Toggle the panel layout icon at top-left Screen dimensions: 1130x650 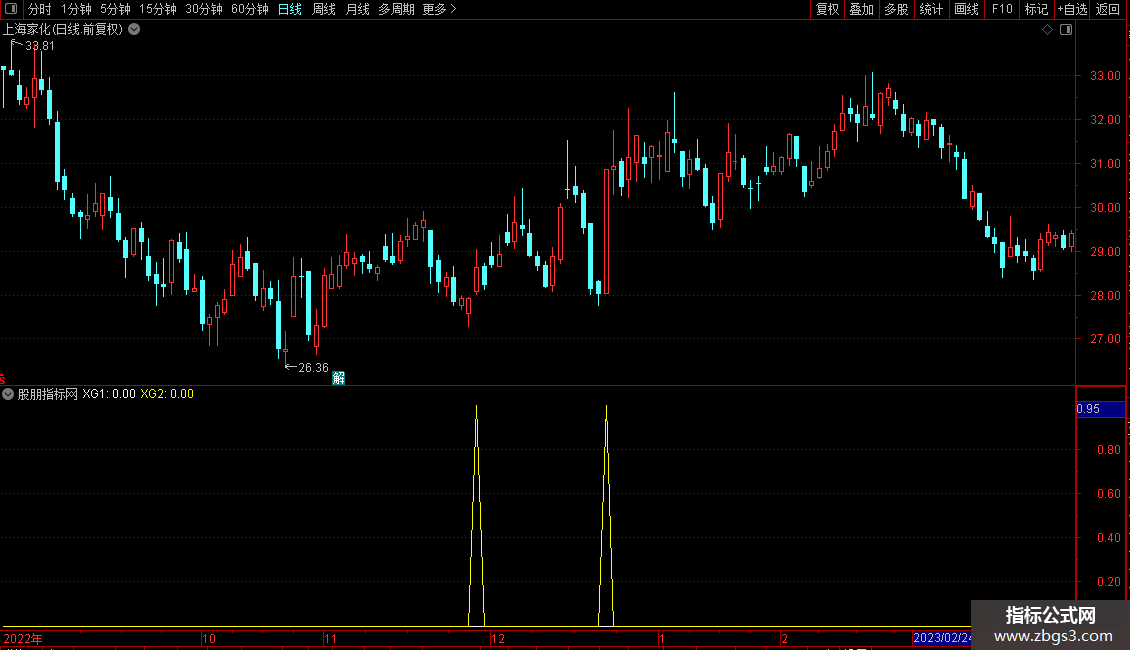coord(11,9)
